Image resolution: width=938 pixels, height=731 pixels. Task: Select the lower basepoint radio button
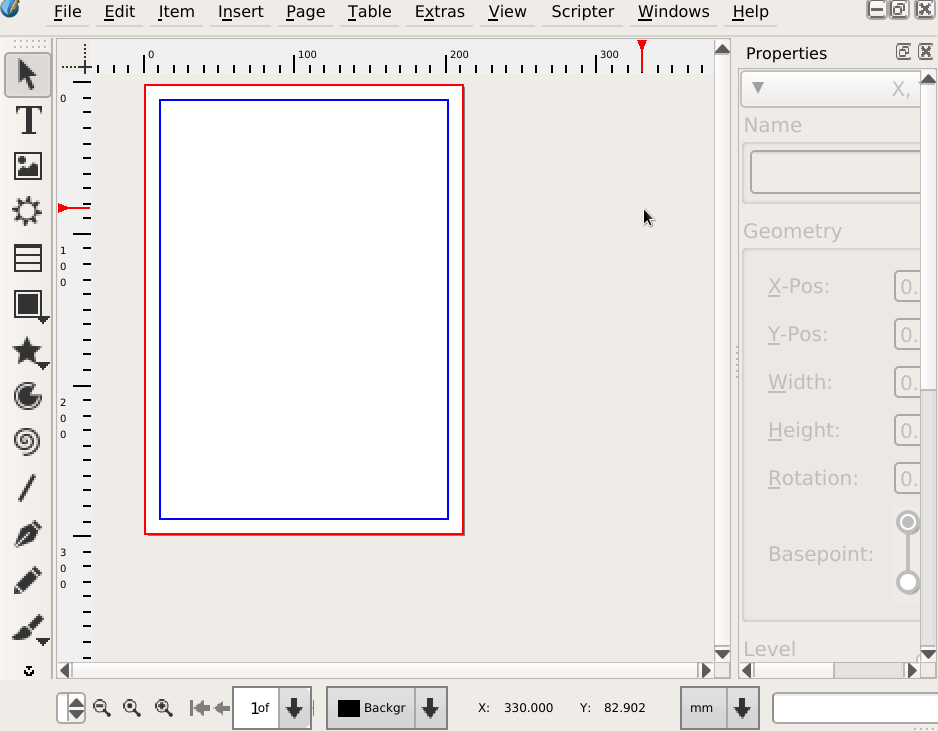click(x=907, y=582)
